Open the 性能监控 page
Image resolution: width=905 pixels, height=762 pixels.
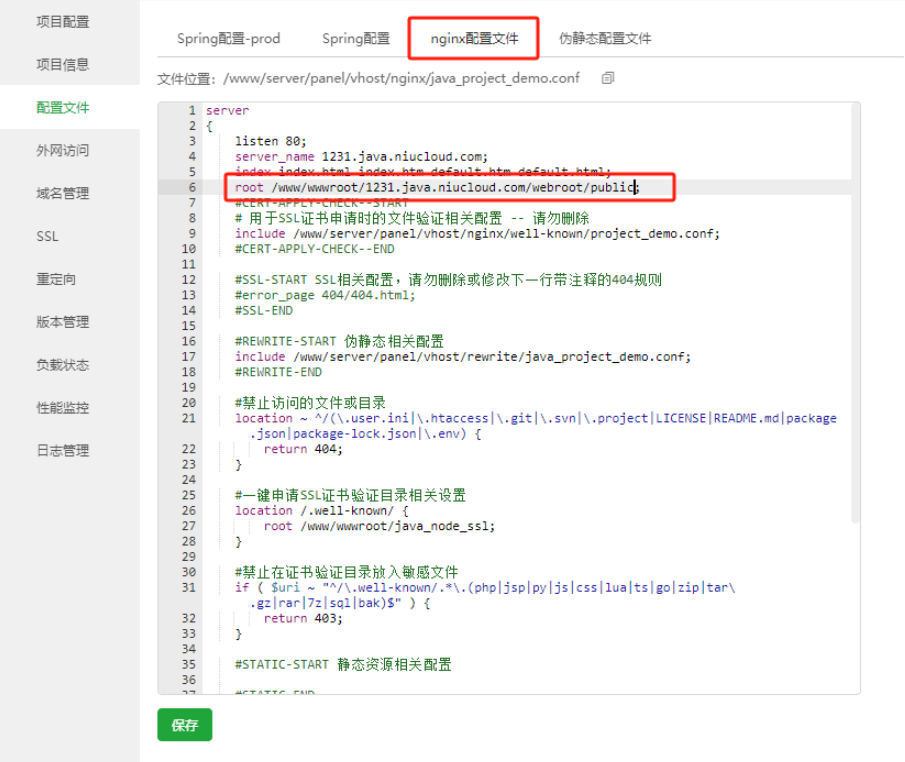point(63,409)
